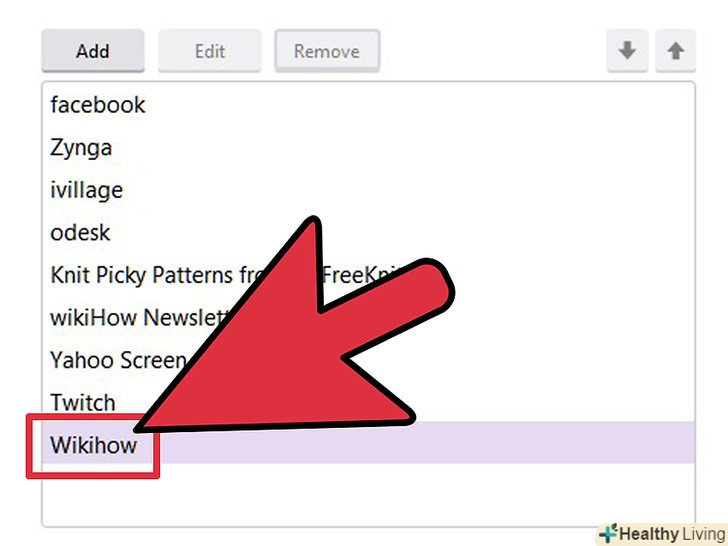The image size is (728, 546).
Task: Click the purple highlighted row's blank right side
Action: click(x=427, y=442)
